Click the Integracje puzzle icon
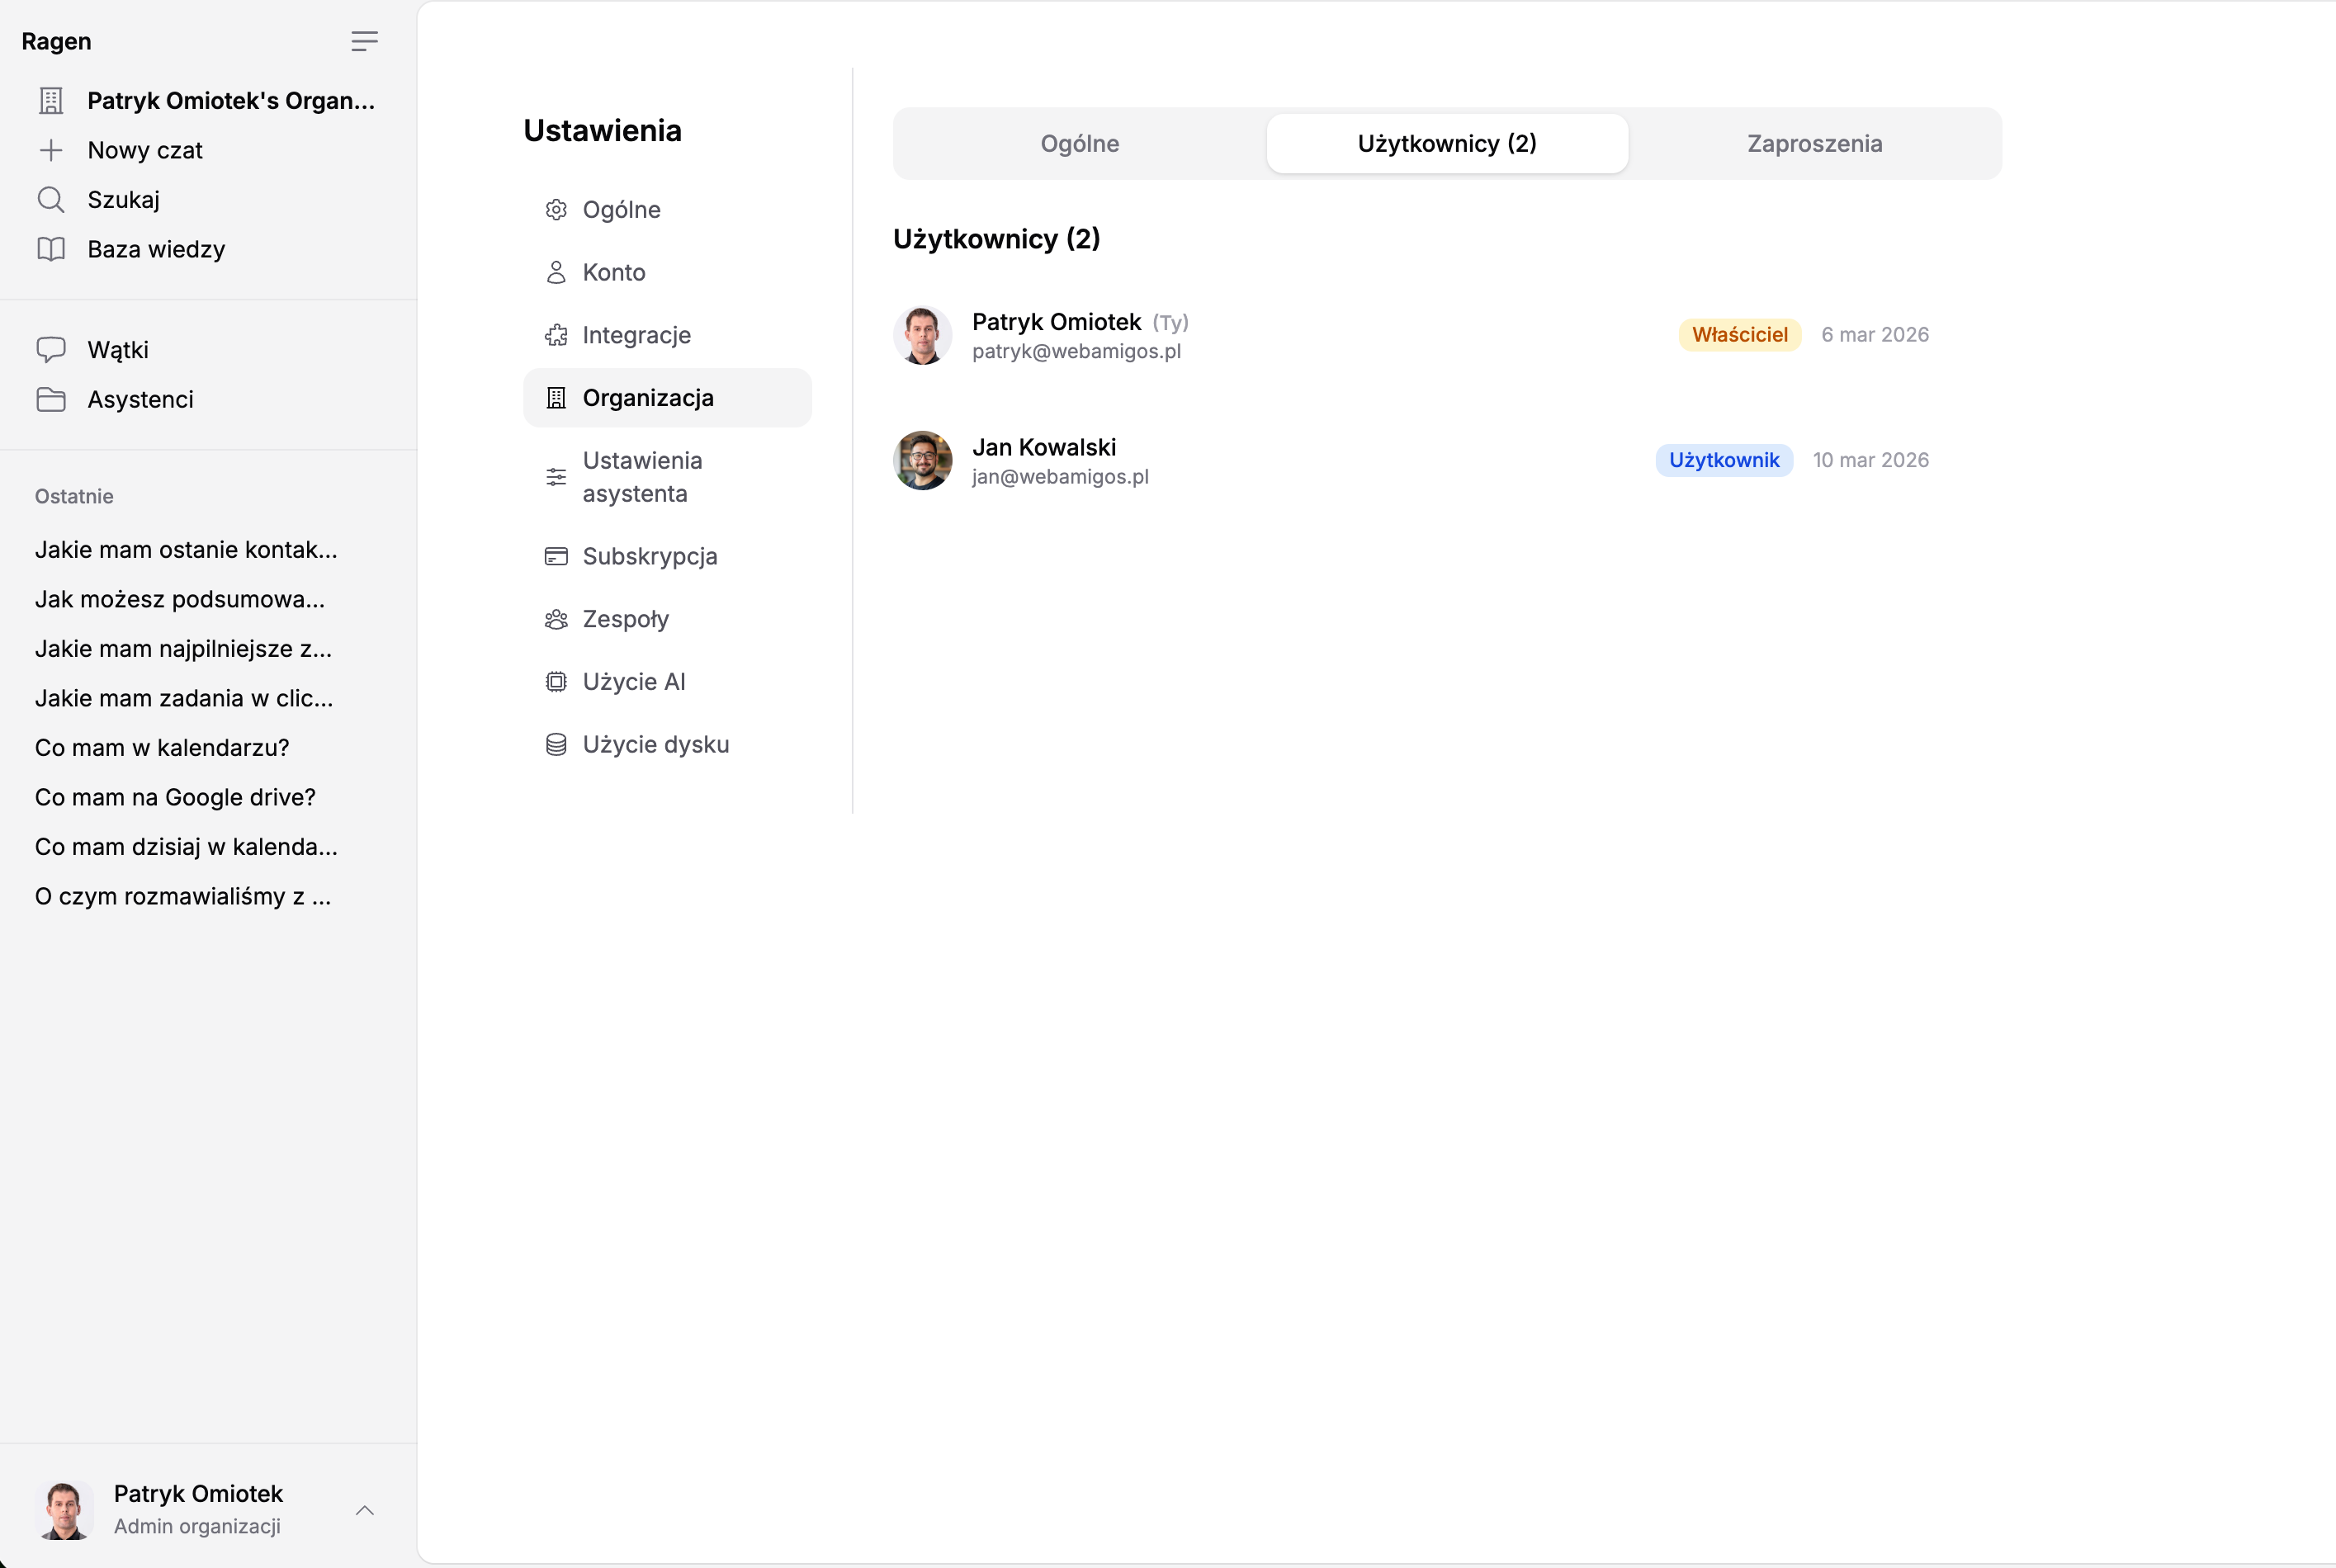This screenshot has height=1568, width=2336. 556,335
